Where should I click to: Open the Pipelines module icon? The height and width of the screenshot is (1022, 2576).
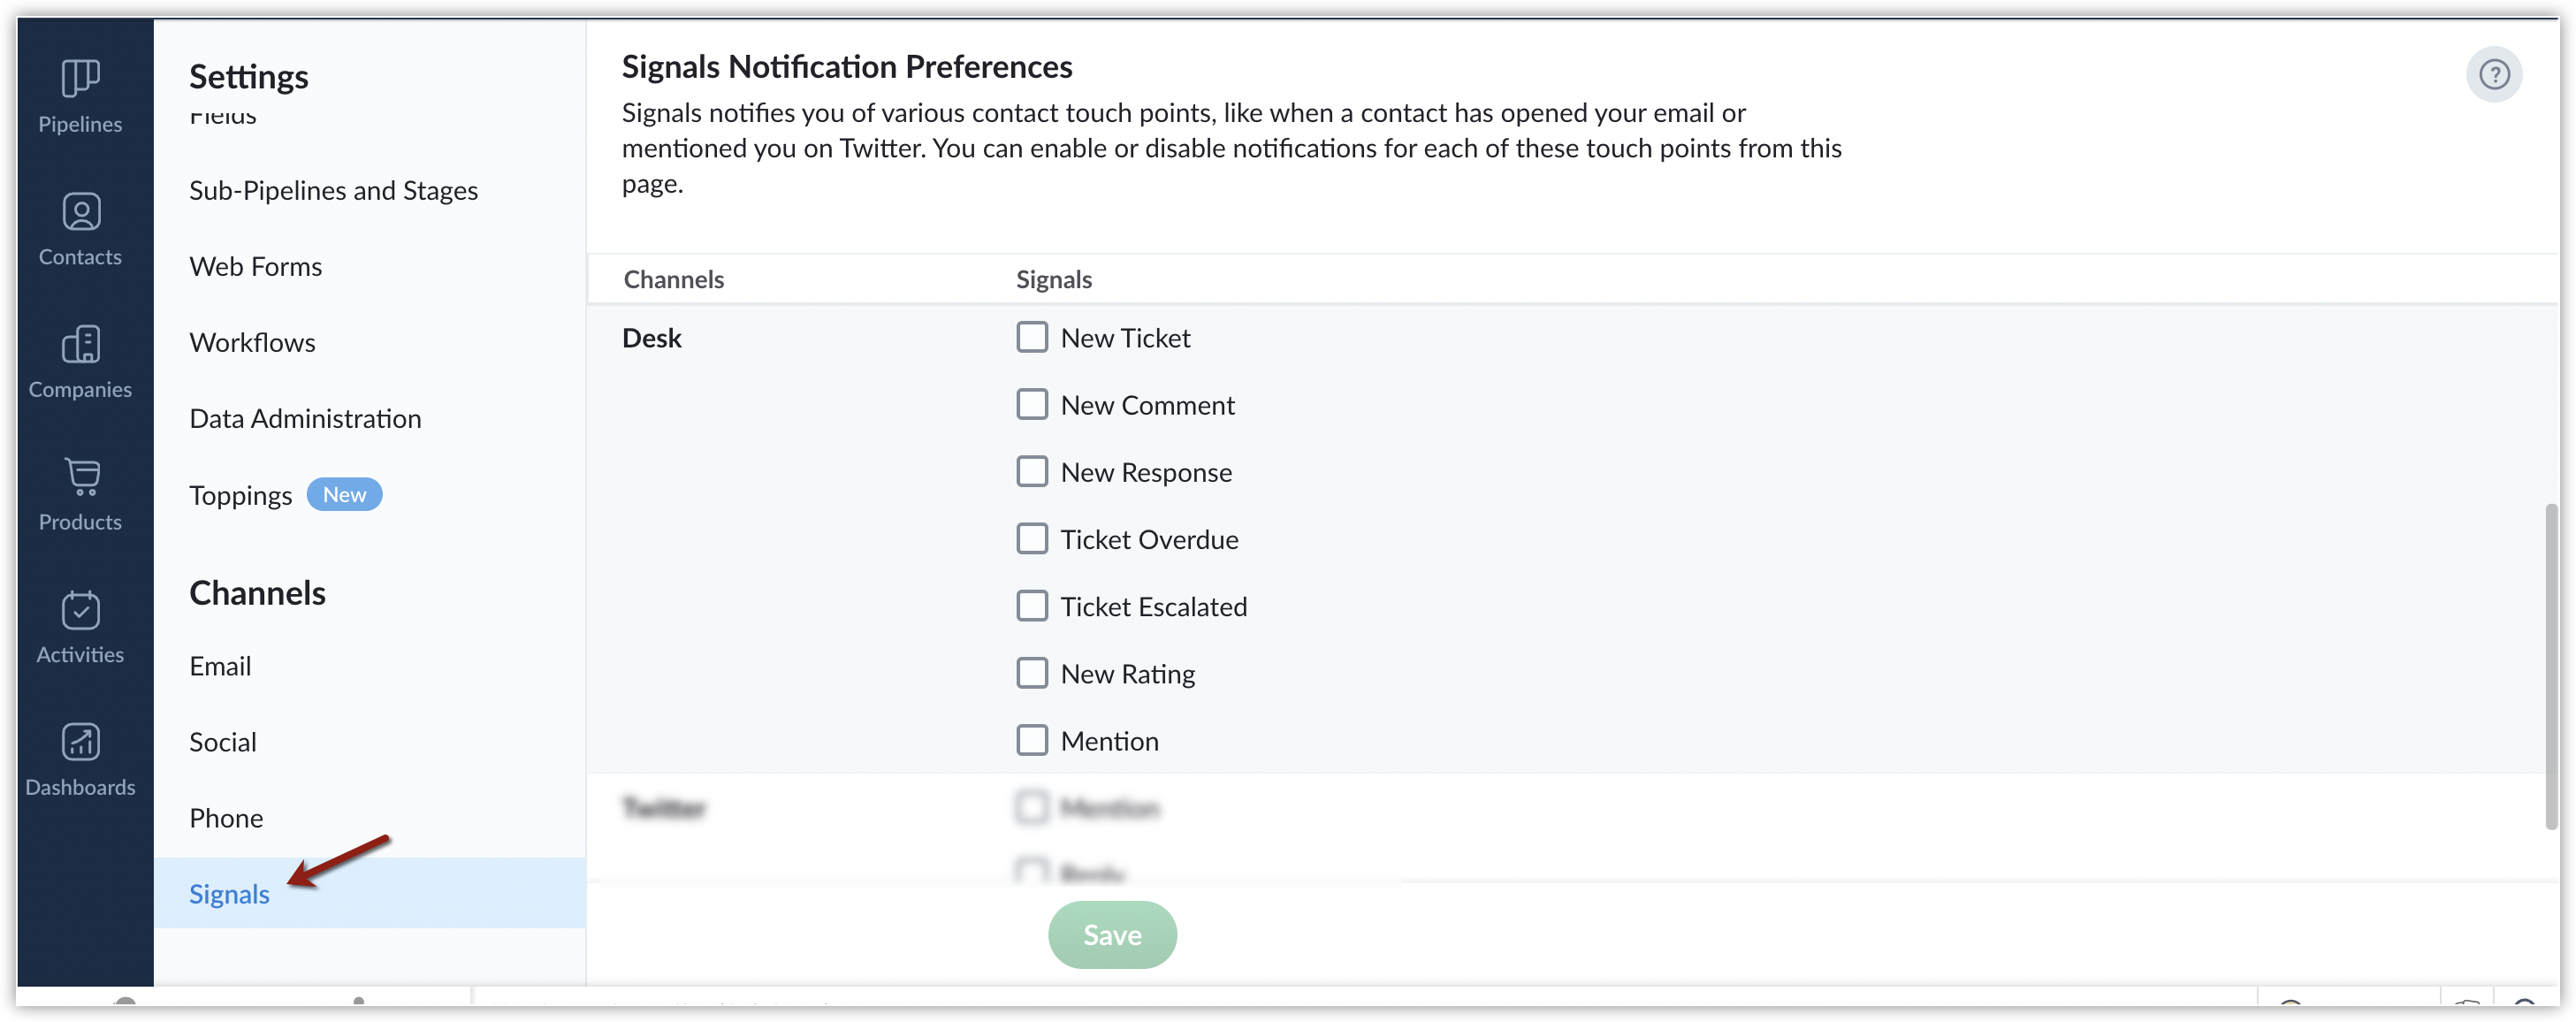[x=80, y=78]
